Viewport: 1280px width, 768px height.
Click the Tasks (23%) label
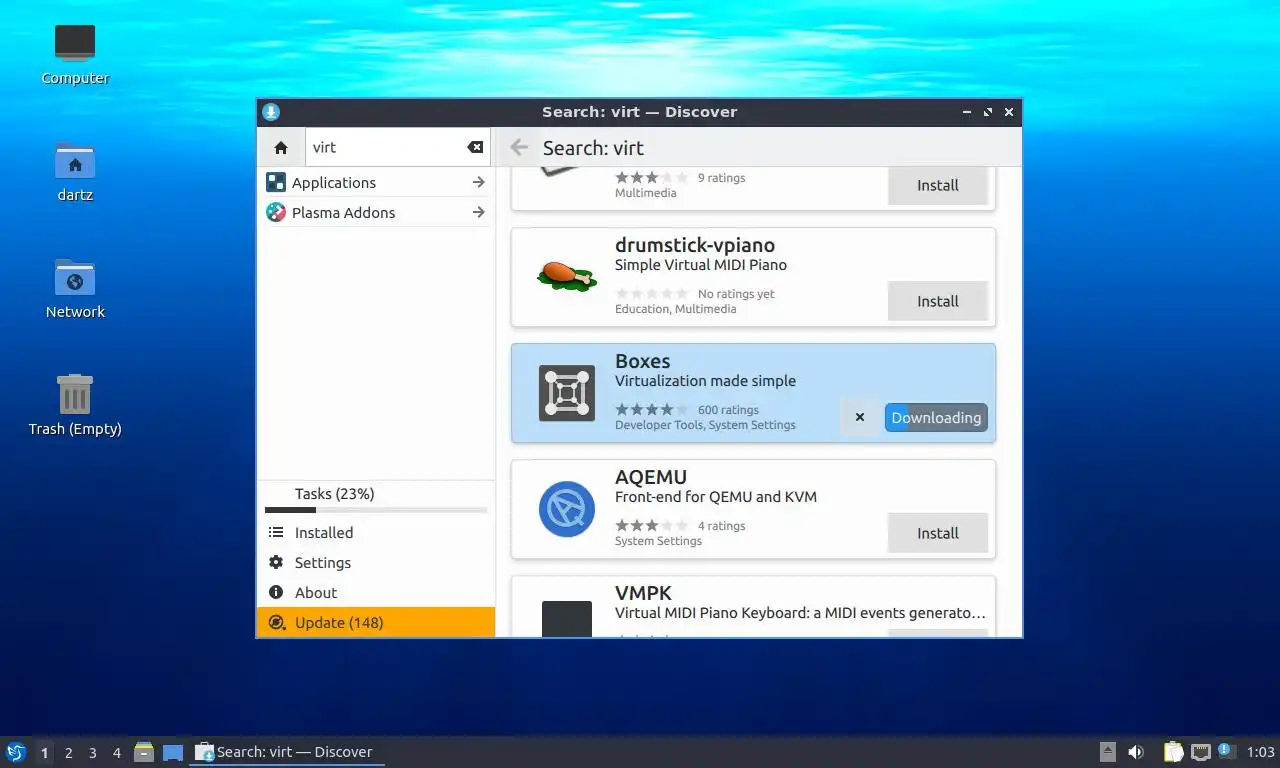click(334, 494)
